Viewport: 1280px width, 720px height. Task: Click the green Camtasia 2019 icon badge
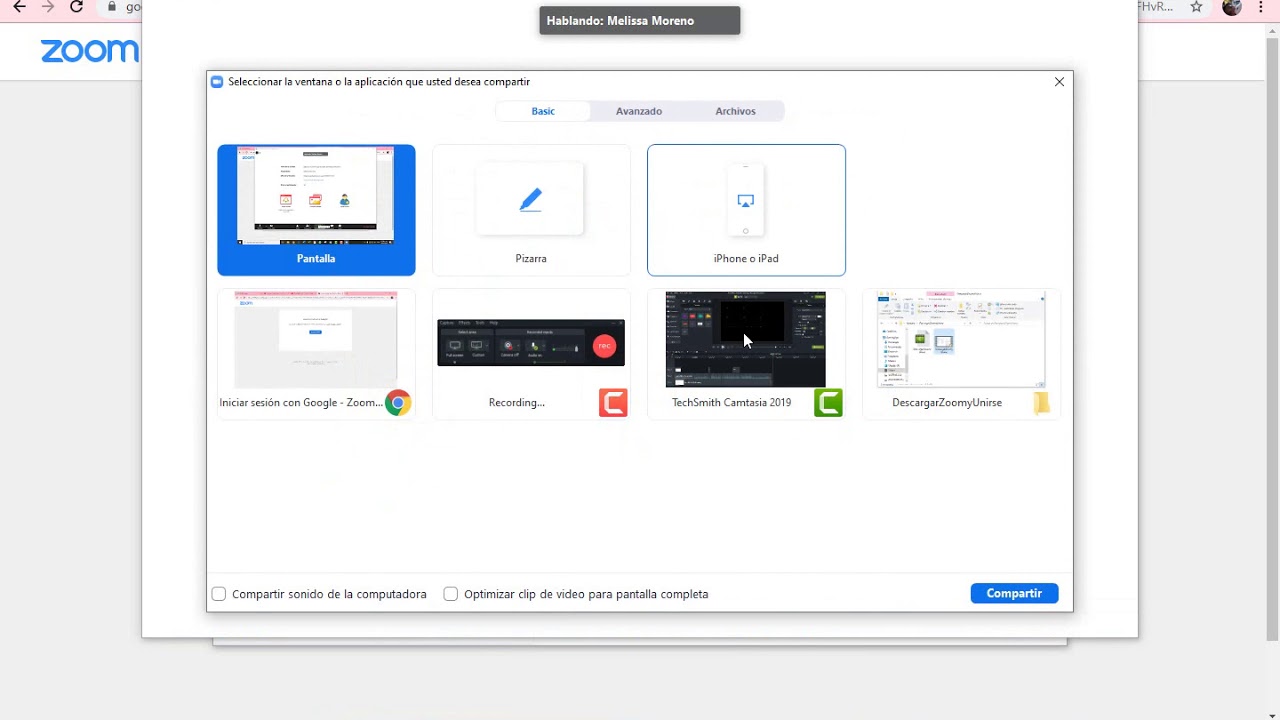coord(828,403)
